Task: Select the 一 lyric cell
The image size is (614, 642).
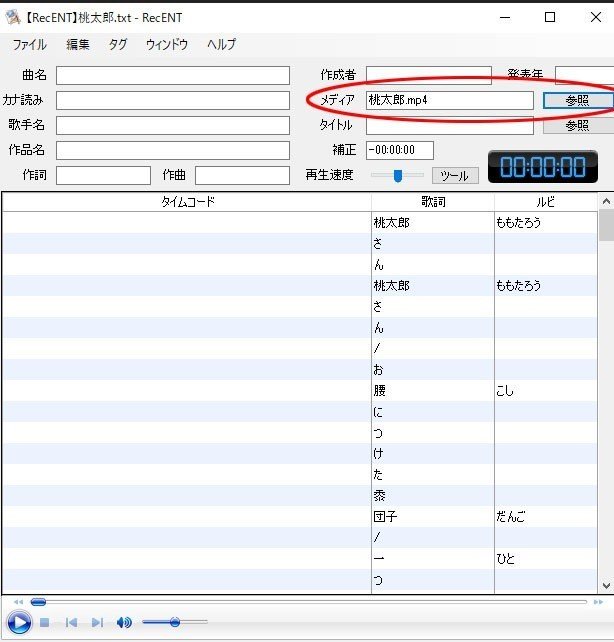Action: [x=433, y=558]
